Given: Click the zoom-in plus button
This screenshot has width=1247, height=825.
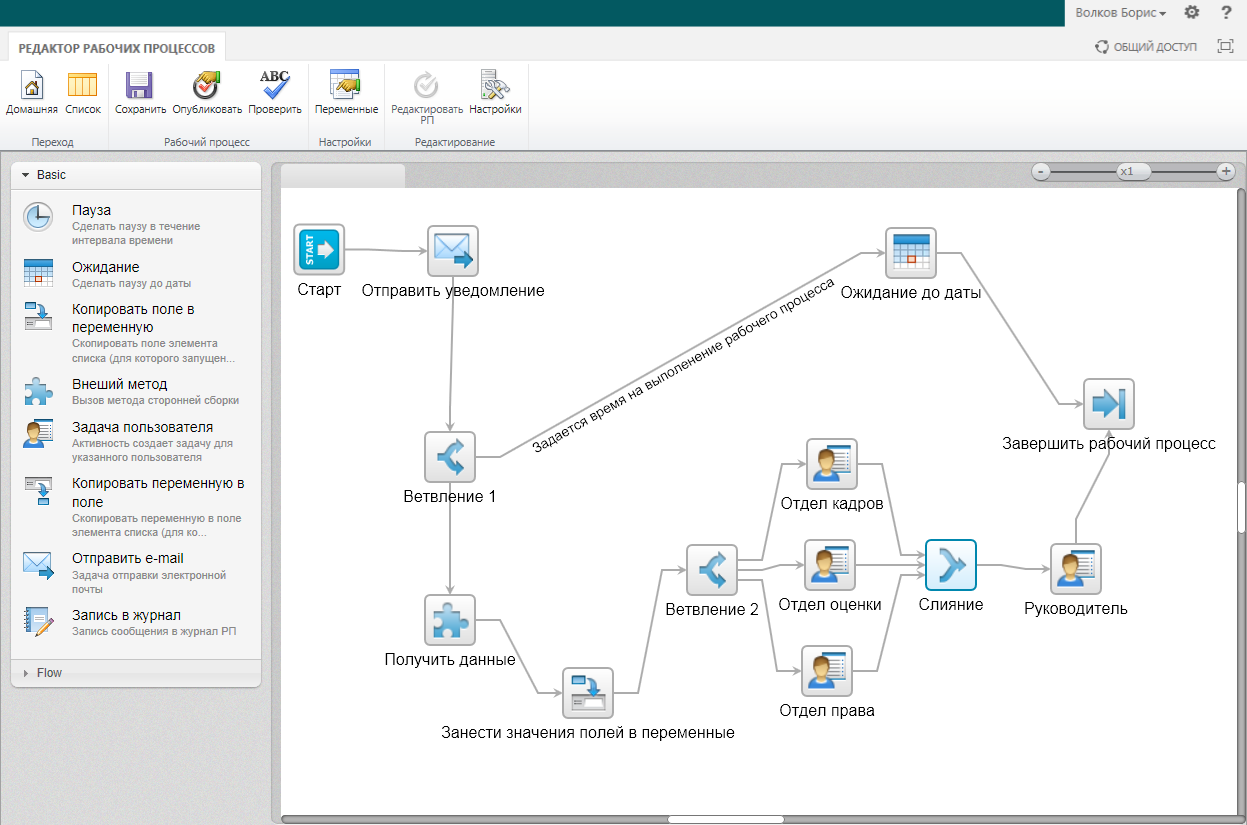Looking at the screenshot, I should [x=1226, y=172].
